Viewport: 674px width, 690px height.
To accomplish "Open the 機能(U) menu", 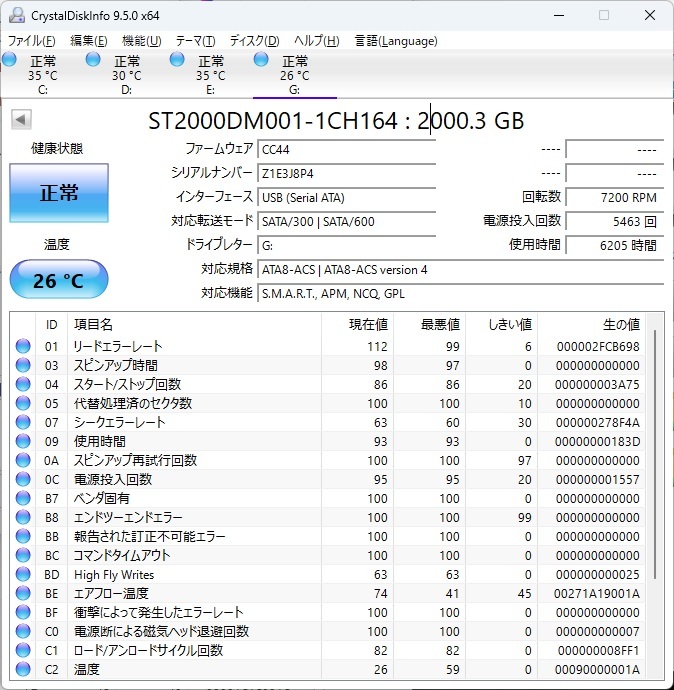I will [x=141, y=41].
